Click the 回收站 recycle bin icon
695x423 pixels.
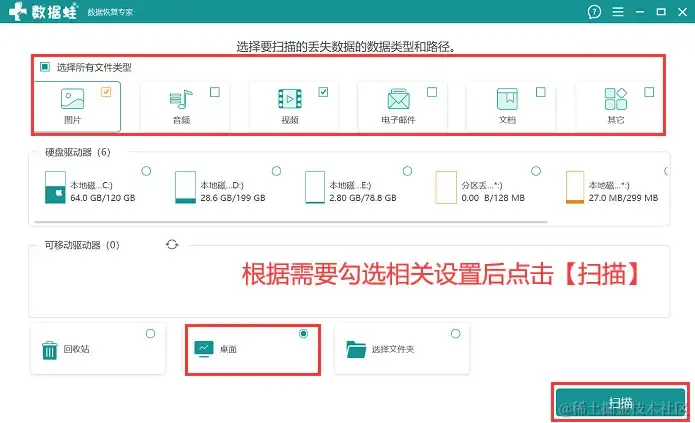(x=49, y=350)
